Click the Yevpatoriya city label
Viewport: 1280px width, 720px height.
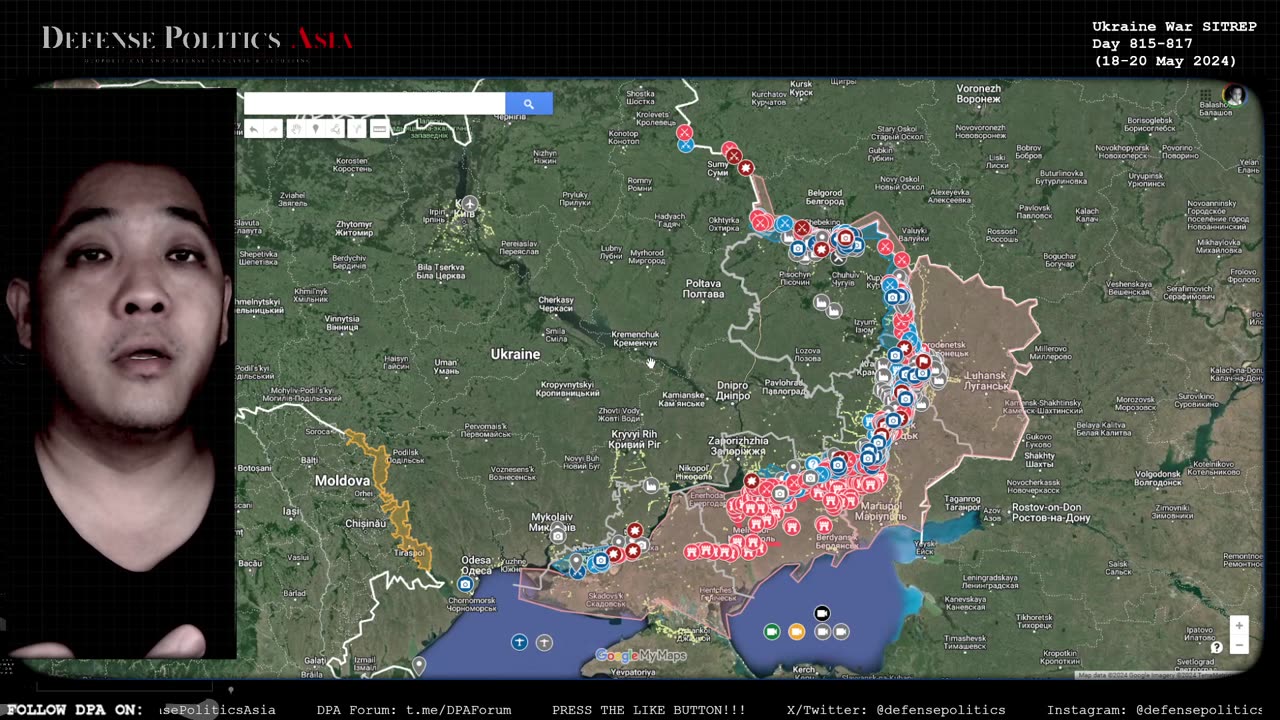pyautogui.click(x=632, y=672)
